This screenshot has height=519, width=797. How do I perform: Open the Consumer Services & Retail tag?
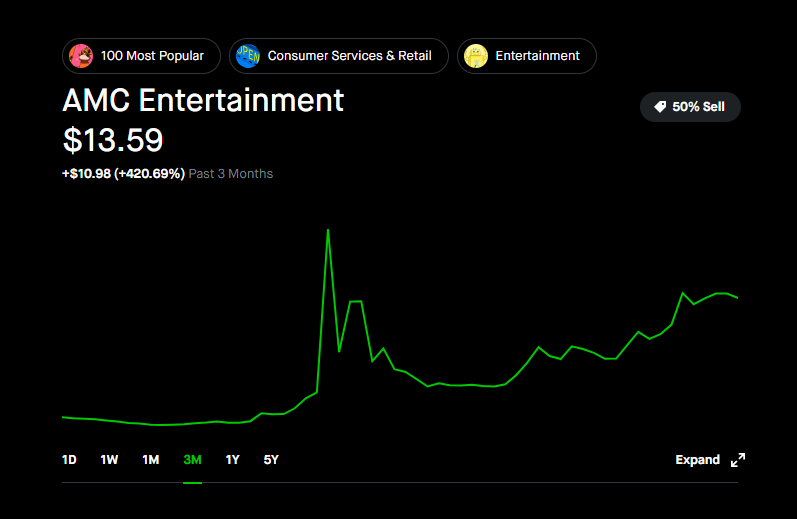tap(339, 56)
